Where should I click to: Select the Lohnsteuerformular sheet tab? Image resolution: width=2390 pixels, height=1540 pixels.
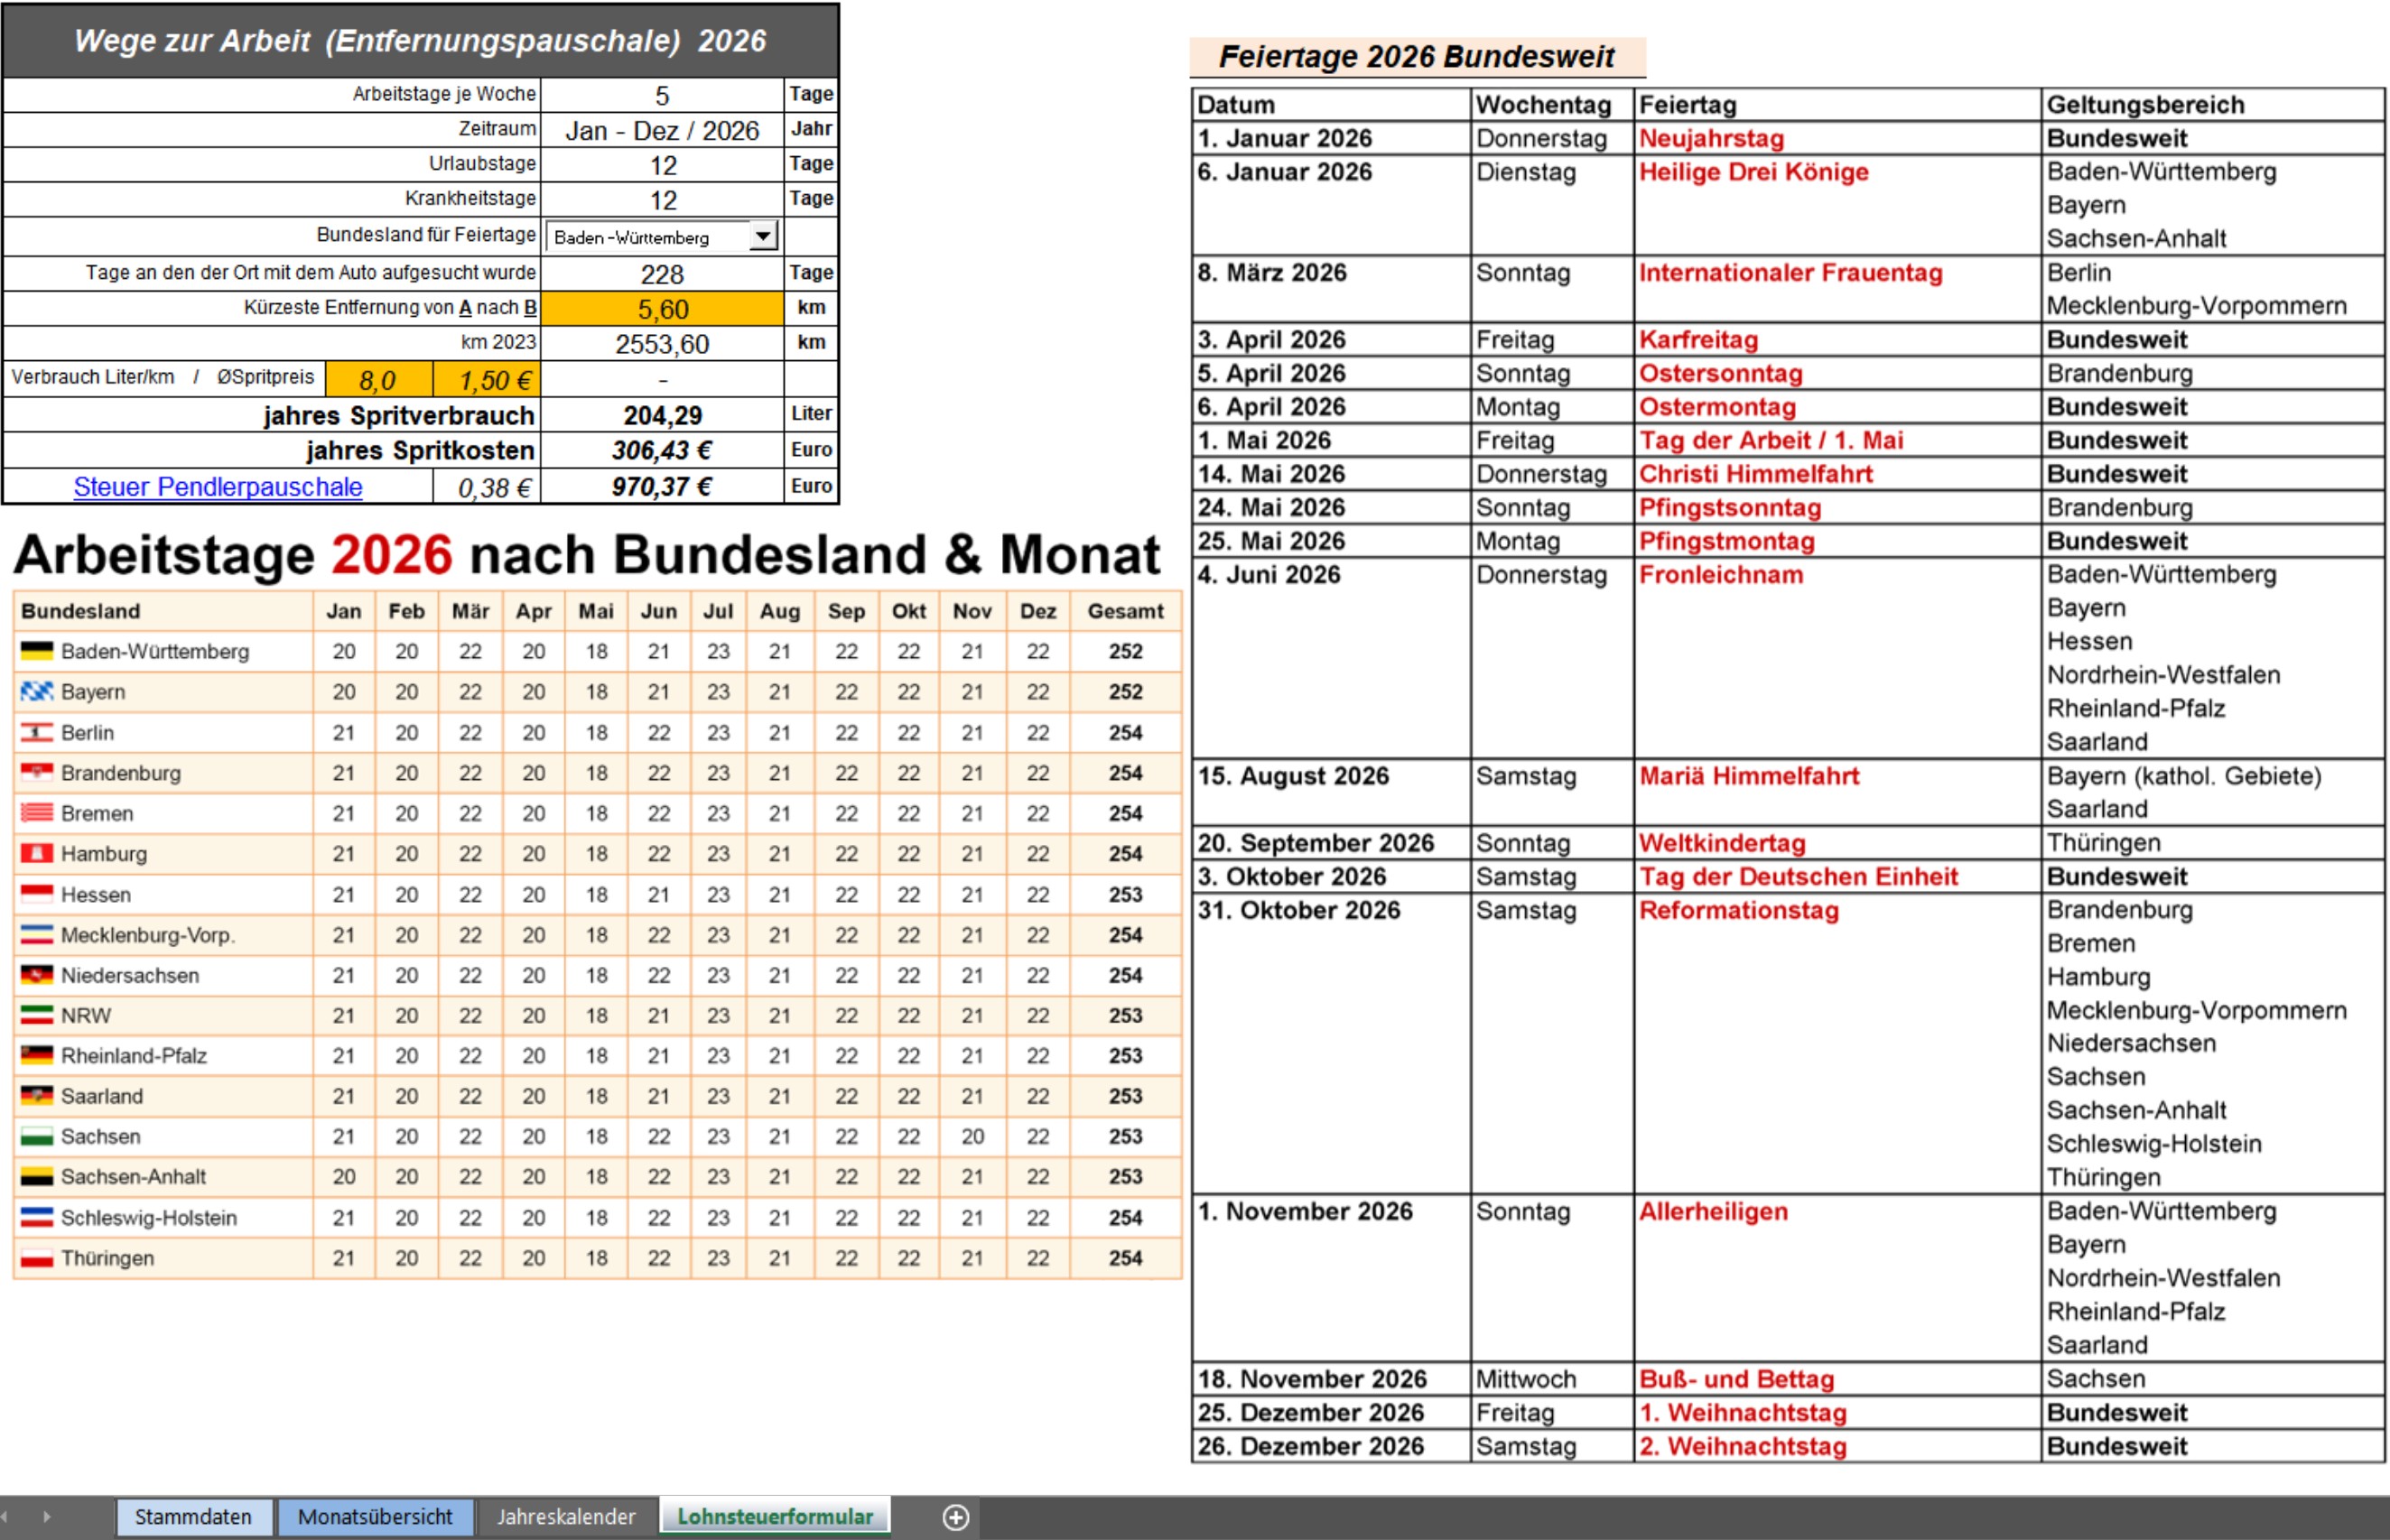pyautogui.click(x=775, y=1517)
